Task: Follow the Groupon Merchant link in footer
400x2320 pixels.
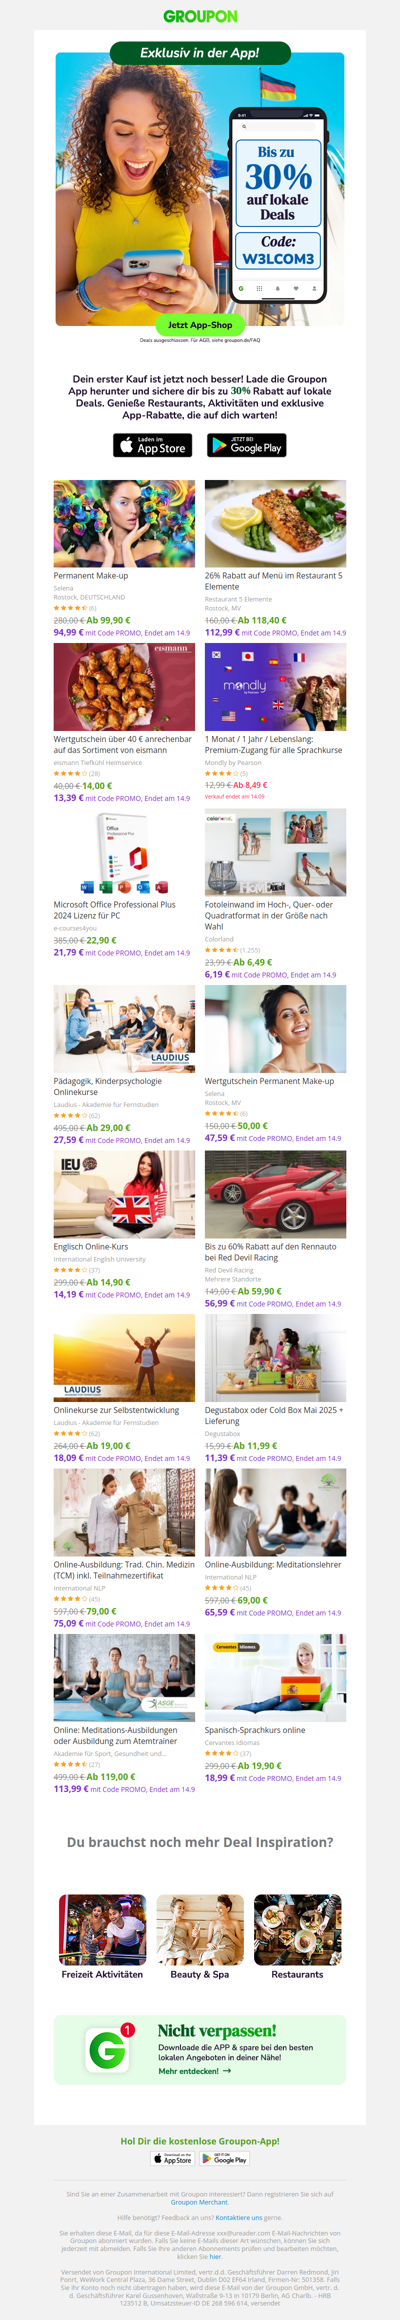Action: tap(199, 2202)
